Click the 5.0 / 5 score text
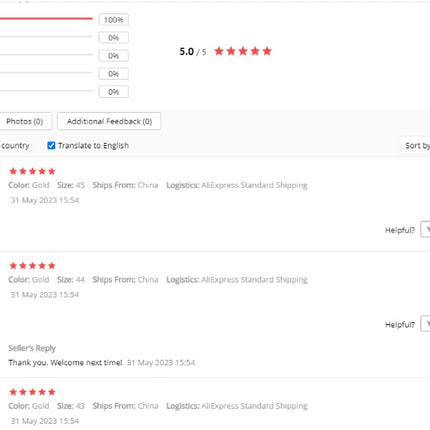430x430 pixels. click(x=193, y=52)
